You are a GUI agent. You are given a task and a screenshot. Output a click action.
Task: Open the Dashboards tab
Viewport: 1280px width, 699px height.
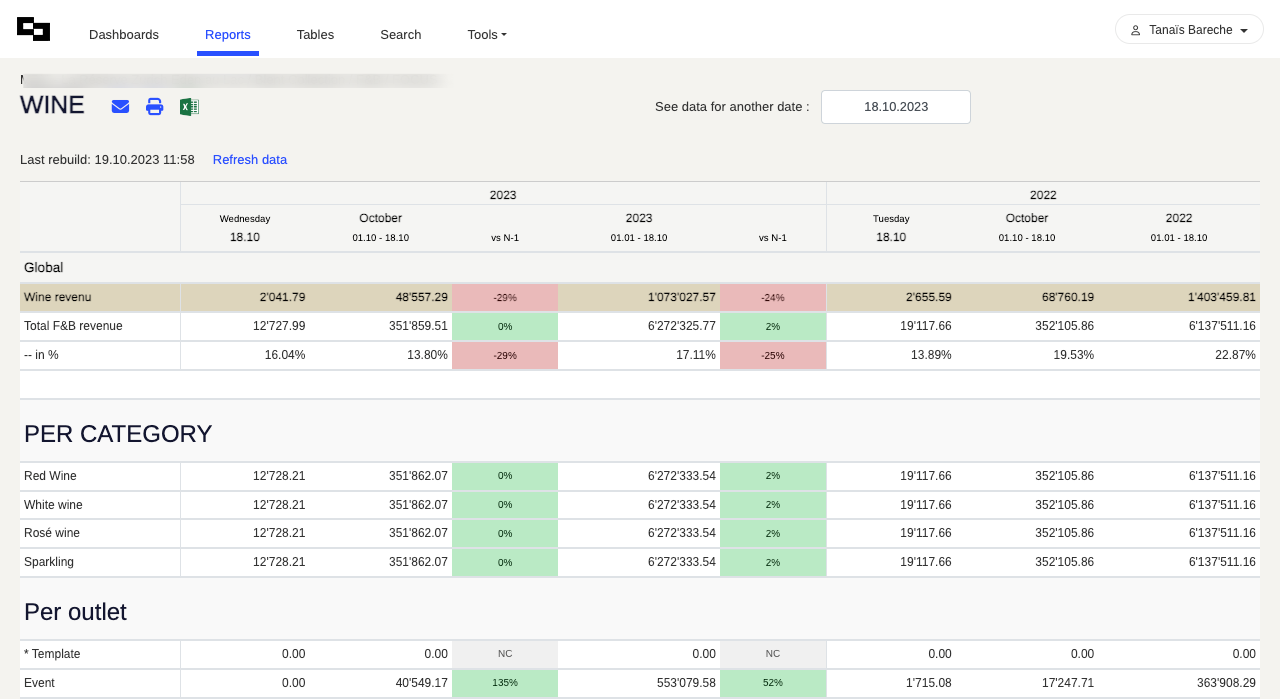124,34
